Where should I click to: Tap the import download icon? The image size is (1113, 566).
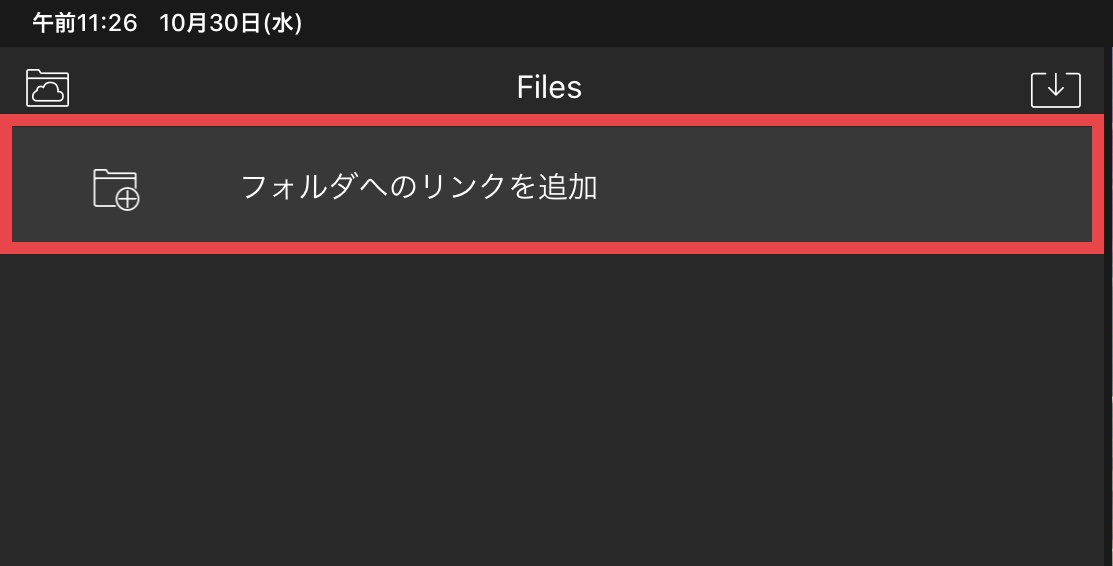1055,89
